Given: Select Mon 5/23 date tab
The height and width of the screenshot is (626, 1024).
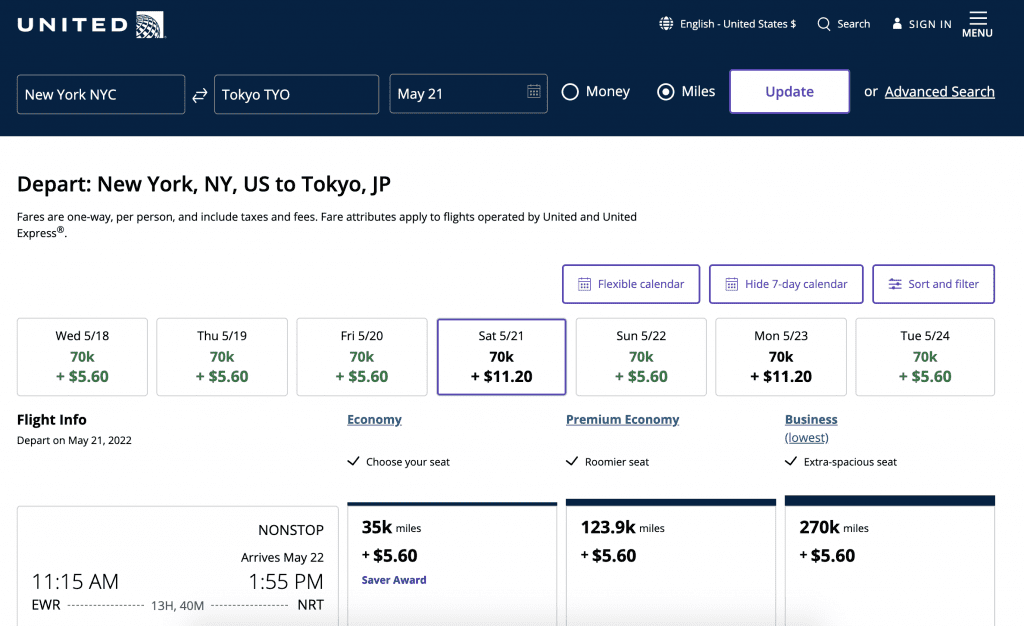Looking at the screenshot, I should click(x=781, y=356).
